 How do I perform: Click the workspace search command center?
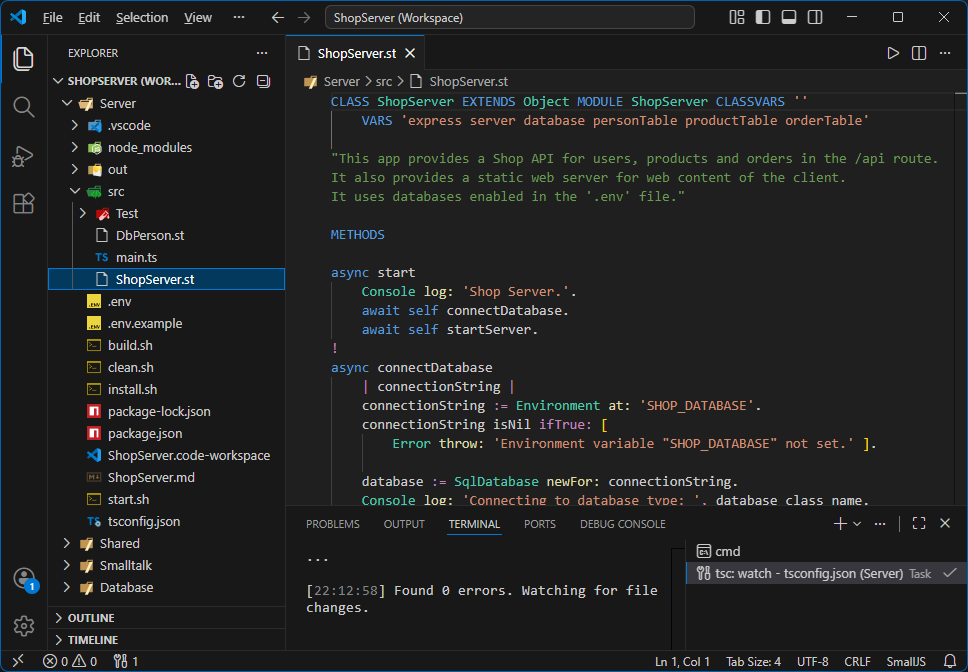[509, 17]
